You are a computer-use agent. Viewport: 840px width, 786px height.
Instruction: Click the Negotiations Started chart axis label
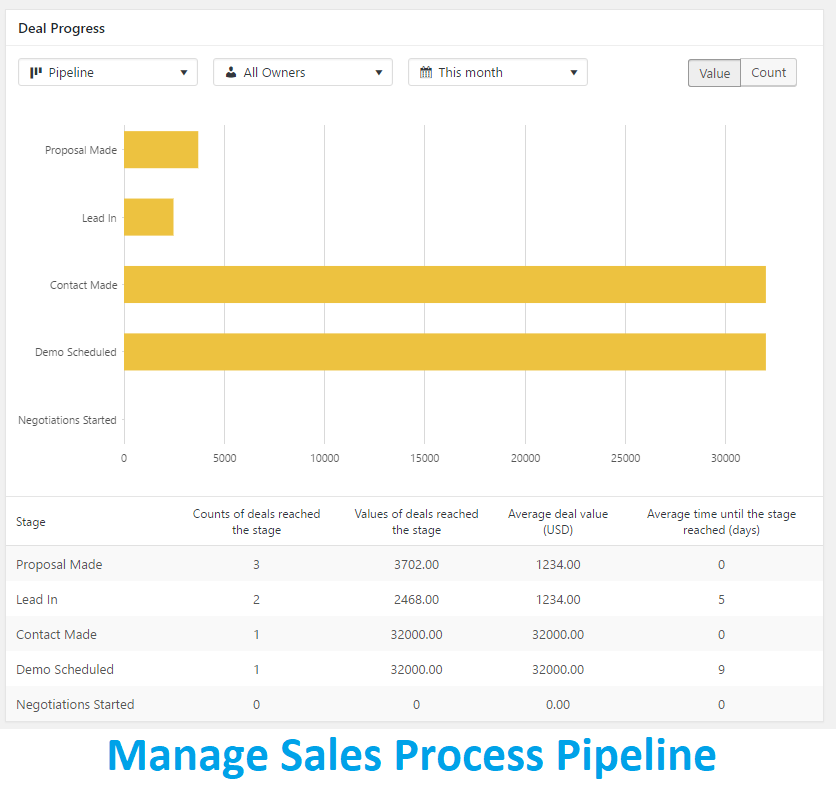pyautogui.click(x=67, y=420)
